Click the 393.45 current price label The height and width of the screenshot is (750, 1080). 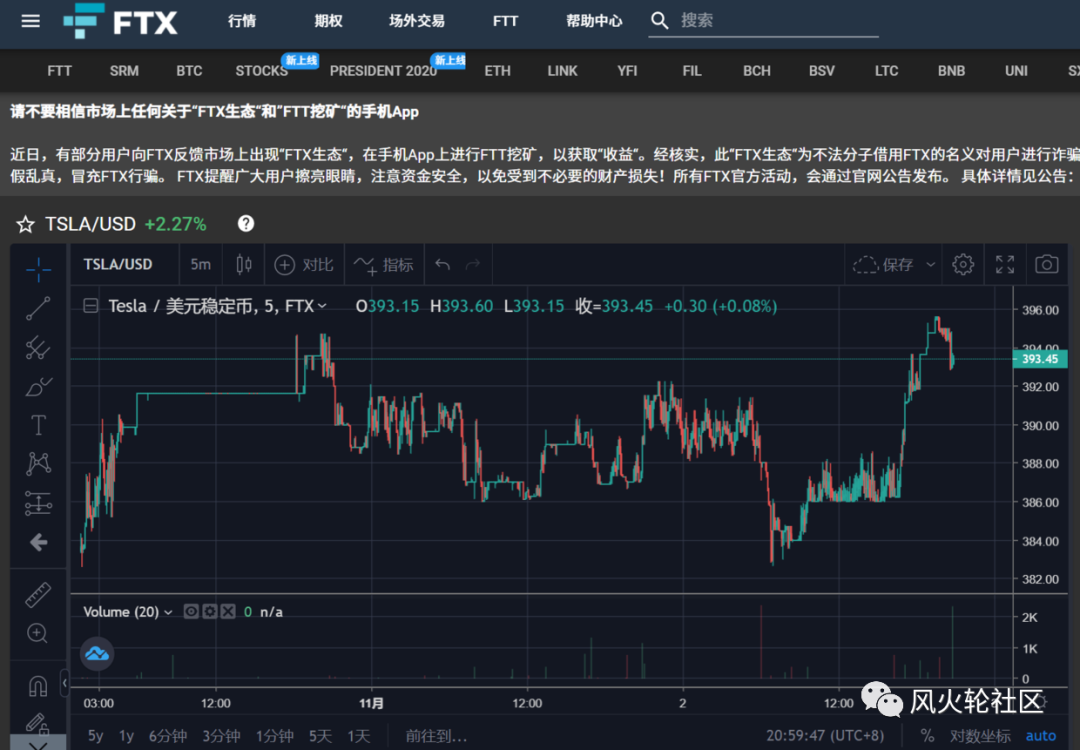click(1040, 359)
